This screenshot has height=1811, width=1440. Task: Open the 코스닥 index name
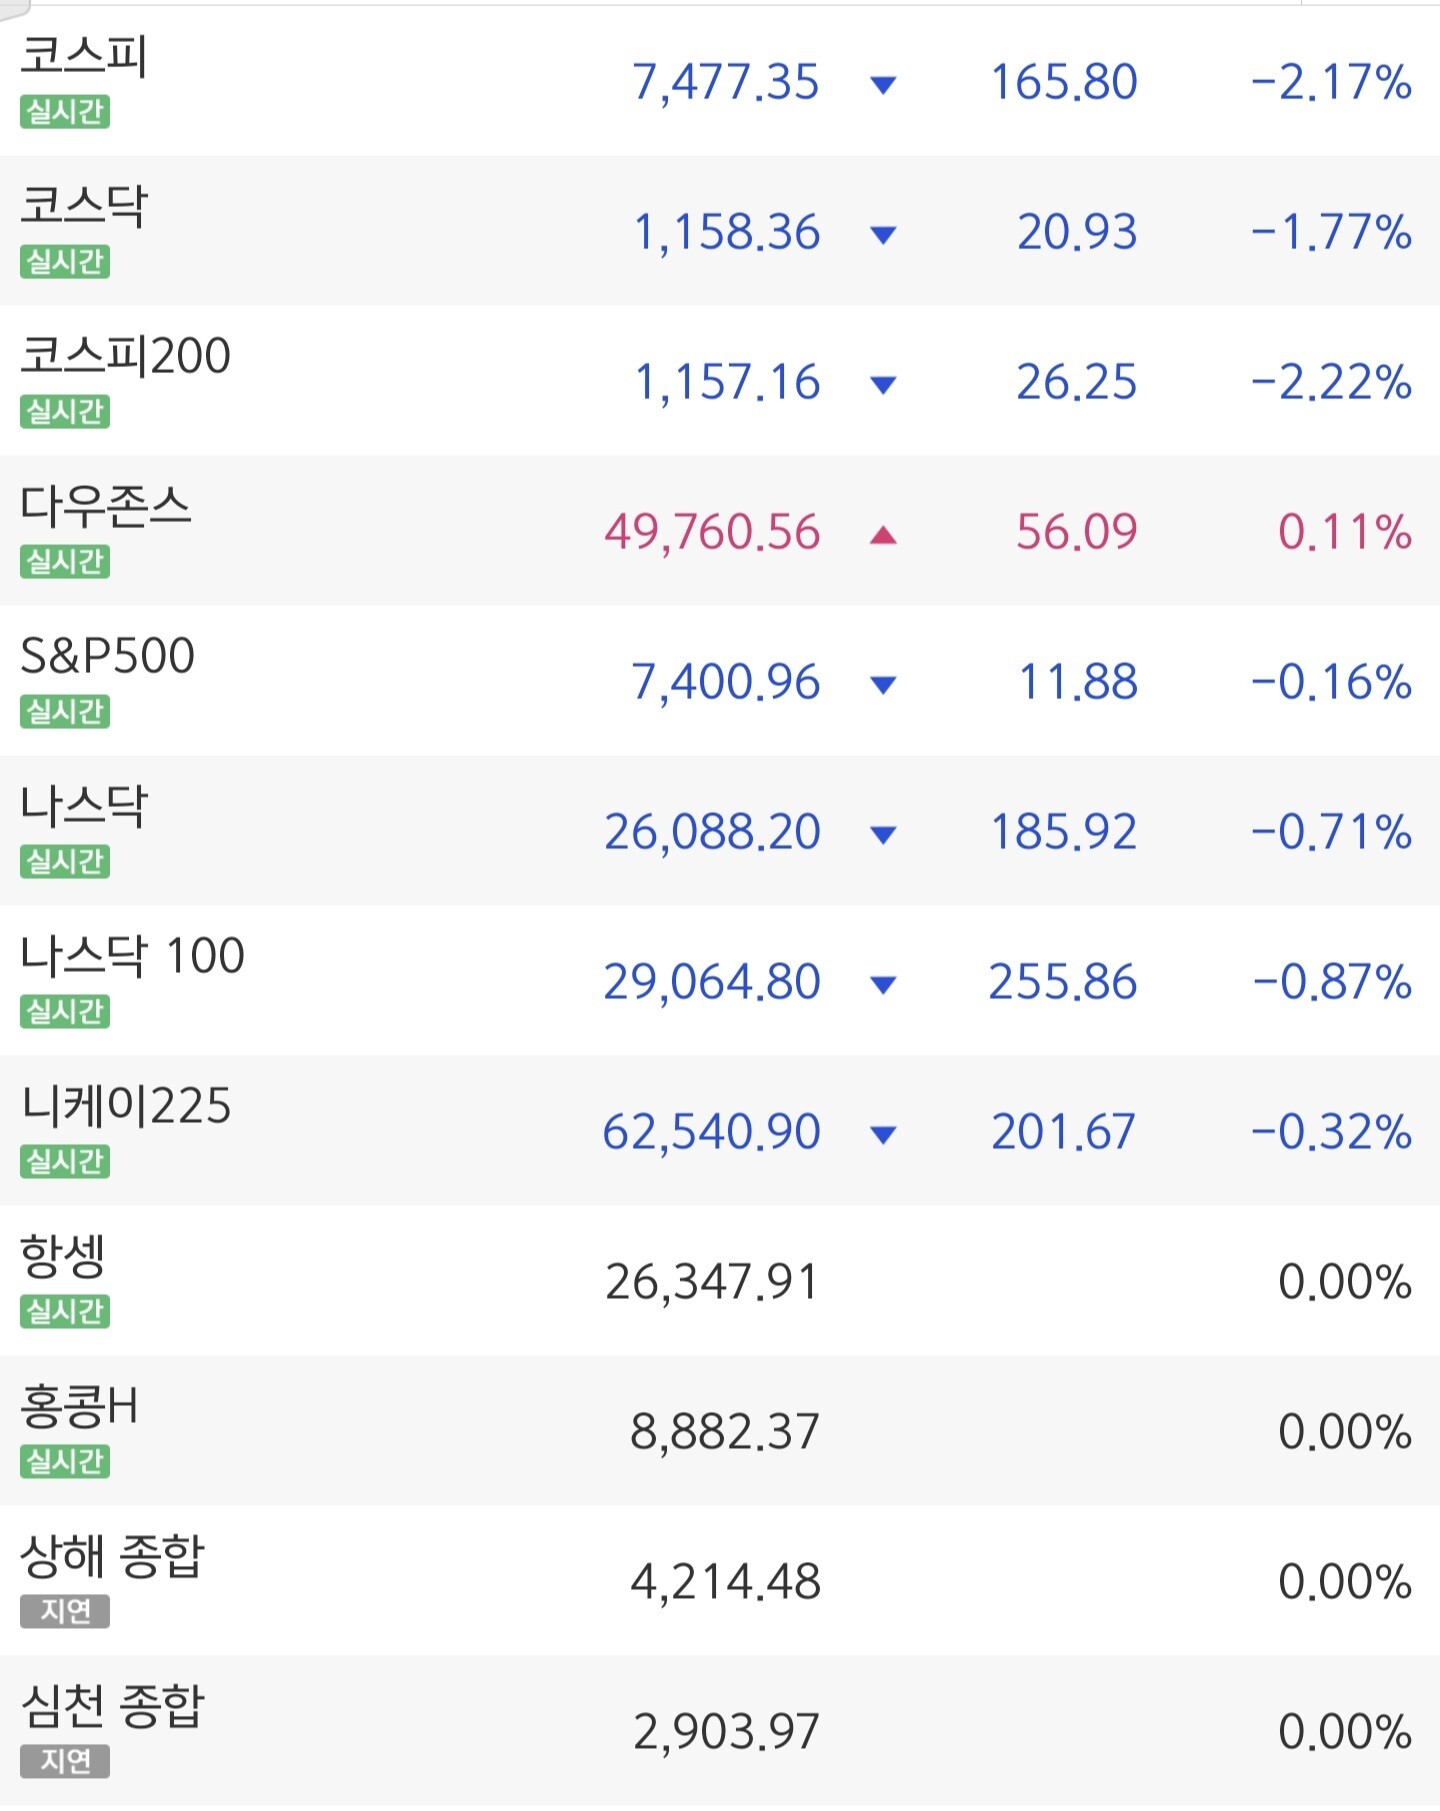84,206
